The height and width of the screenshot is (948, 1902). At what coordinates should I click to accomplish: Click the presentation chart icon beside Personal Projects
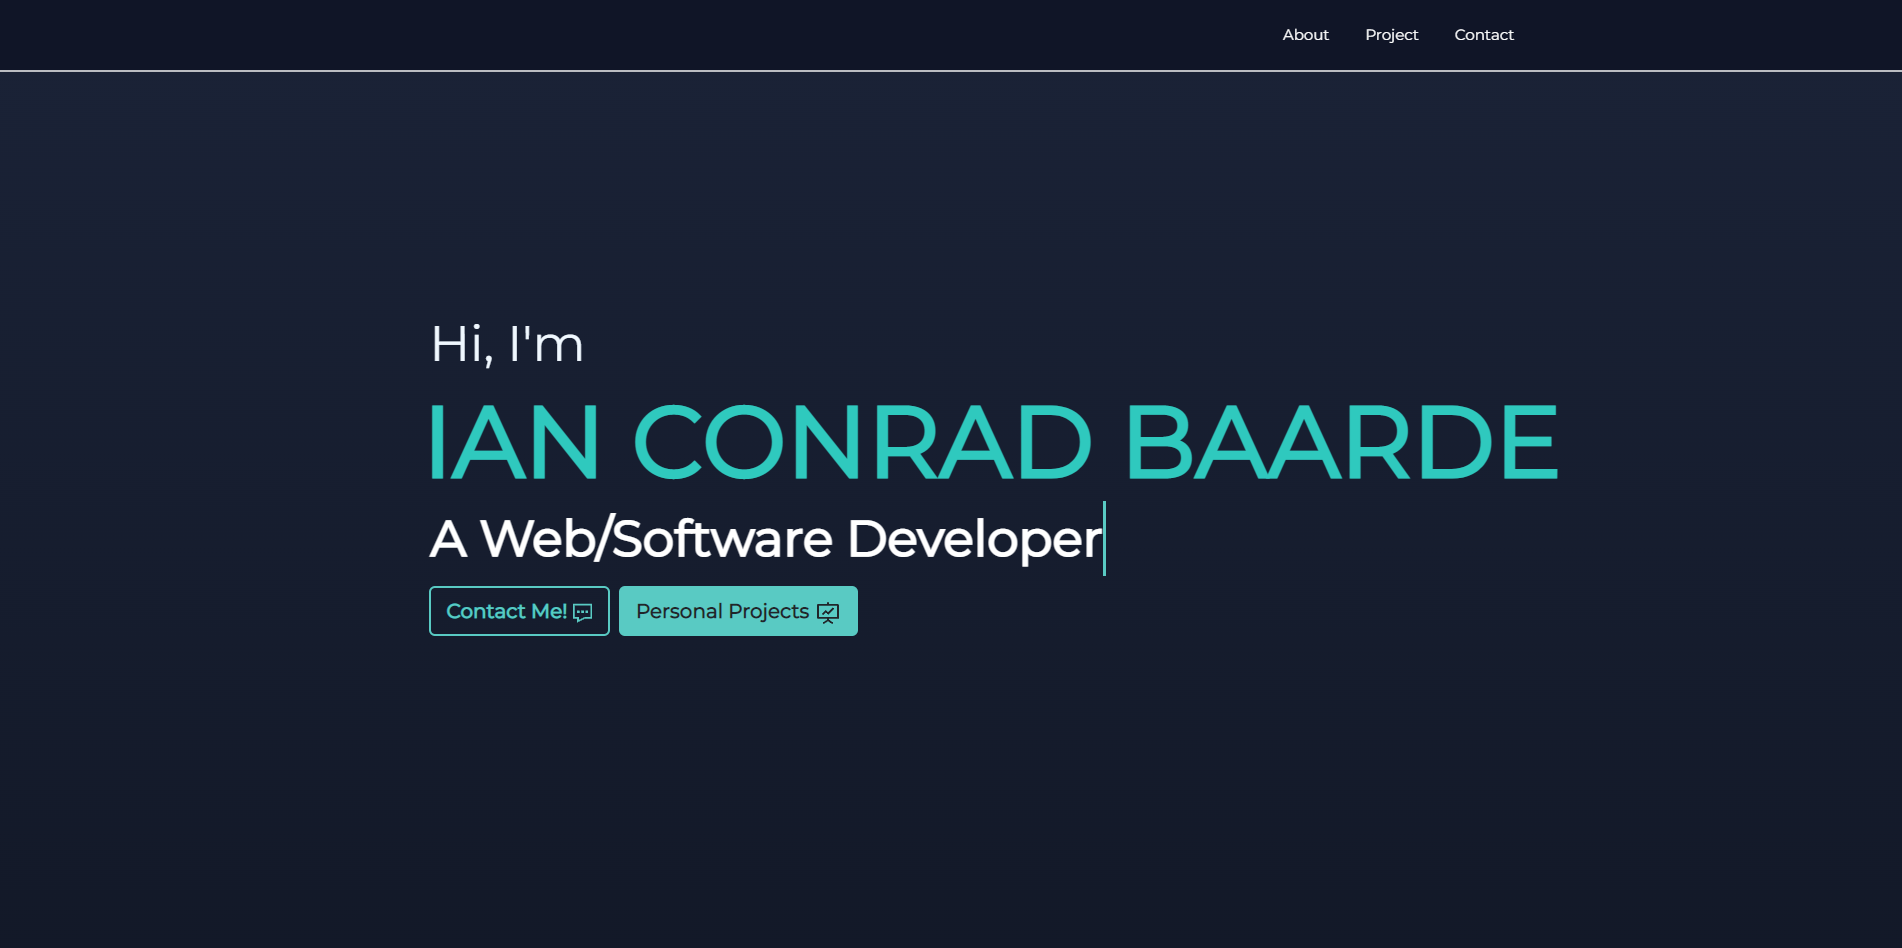tap(828, 611)
